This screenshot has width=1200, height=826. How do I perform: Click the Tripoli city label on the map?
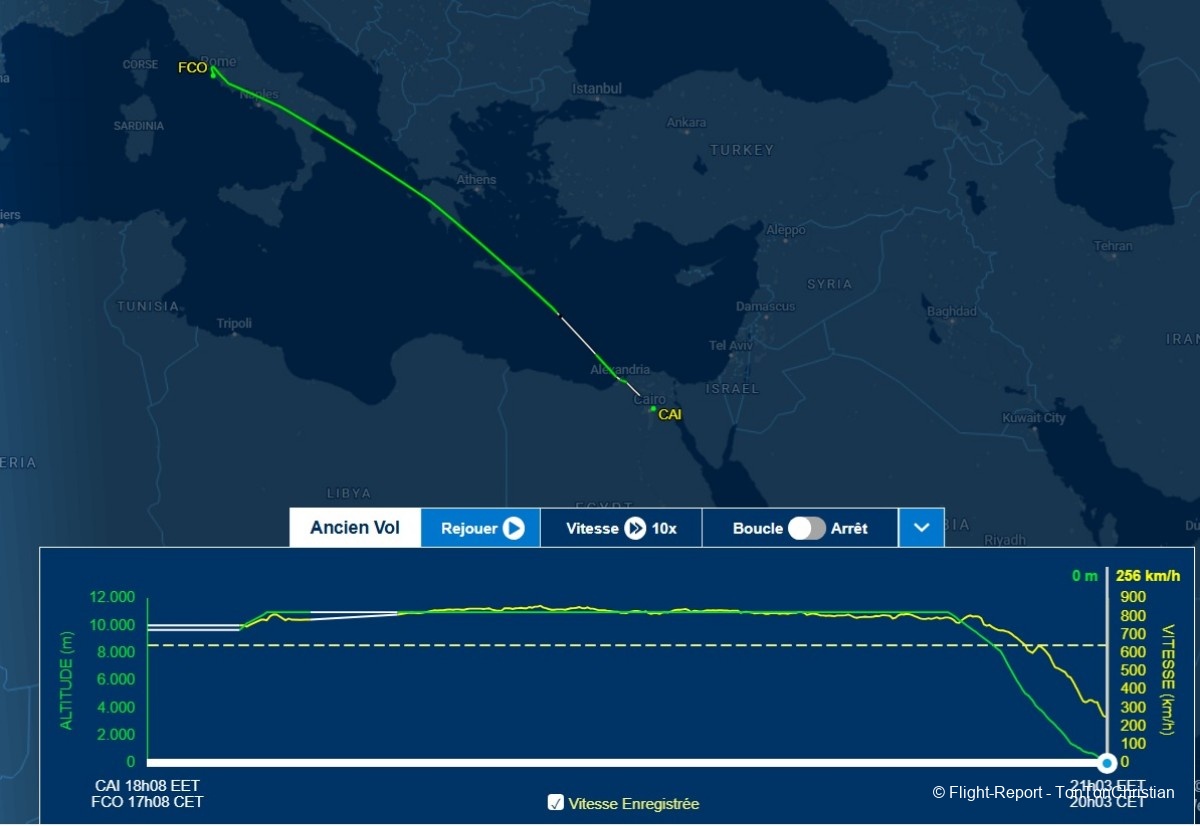click(x=234, y=324)
